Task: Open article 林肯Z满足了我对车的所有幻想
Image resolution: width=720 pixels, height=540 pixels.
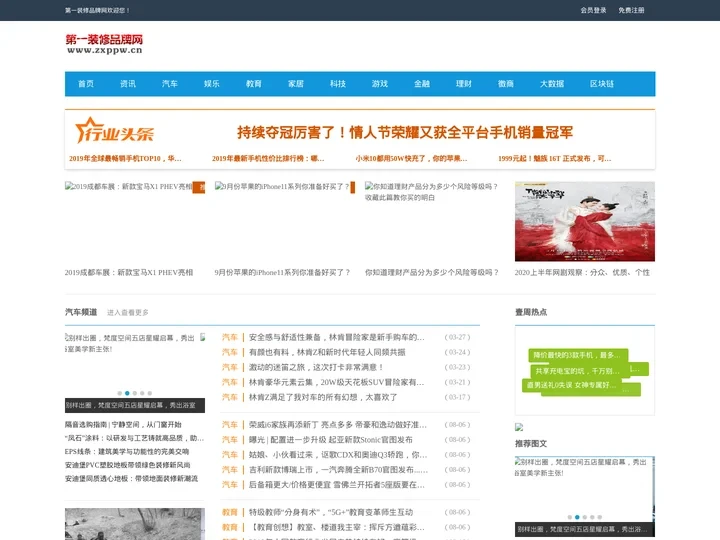Action: [x=323, y=397]
